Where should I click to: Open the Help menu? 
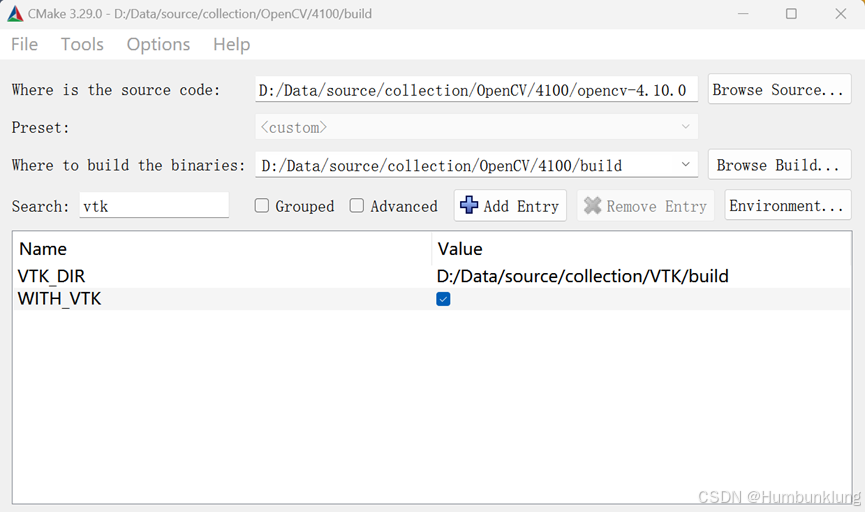pyautogui.click(x=231, y=44)
